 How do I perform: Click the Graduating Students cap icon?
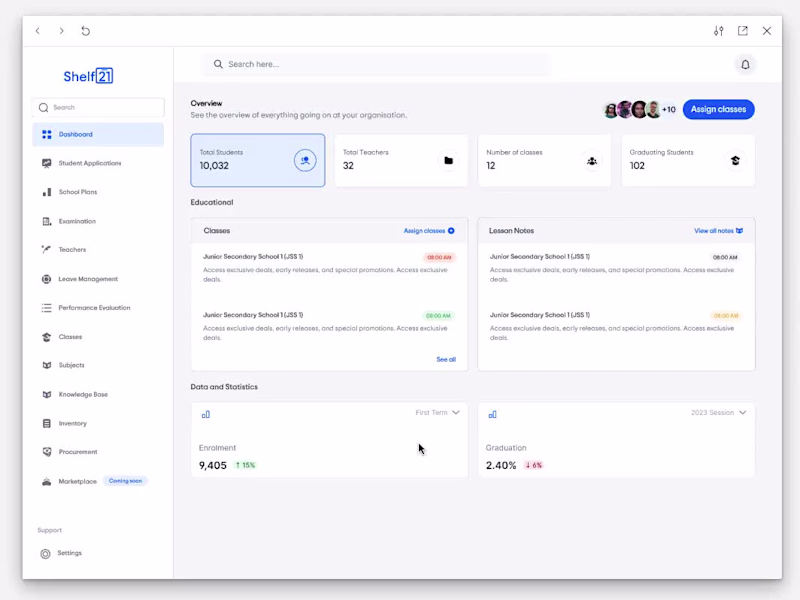point(735,160)
